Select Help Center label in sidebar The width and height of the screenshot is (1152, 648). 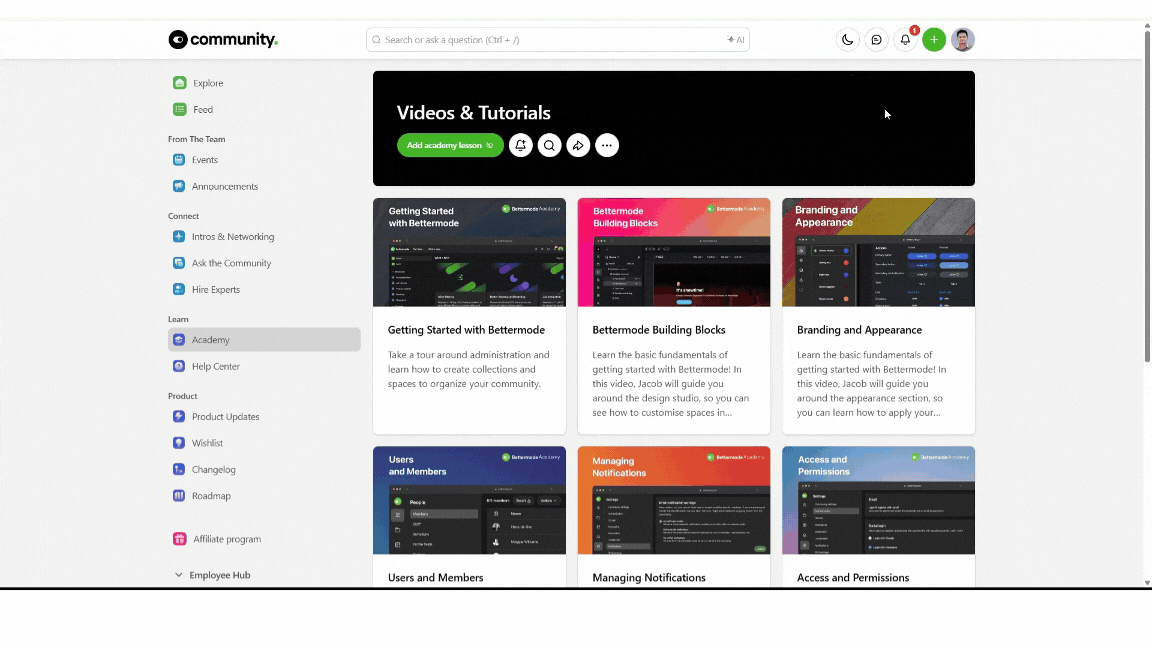click(x=216, y=366)
